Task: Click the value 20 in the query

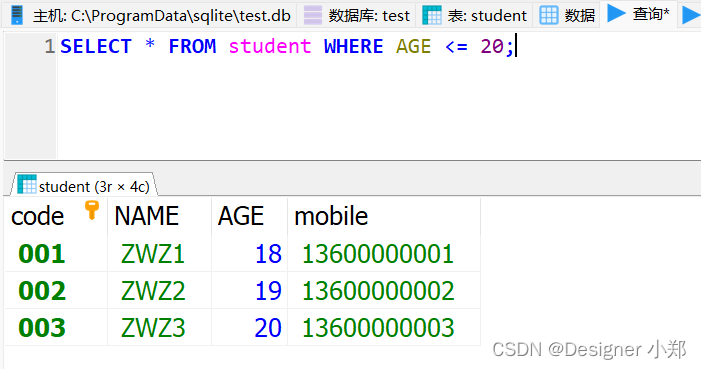Action: [x=492, y=47]
